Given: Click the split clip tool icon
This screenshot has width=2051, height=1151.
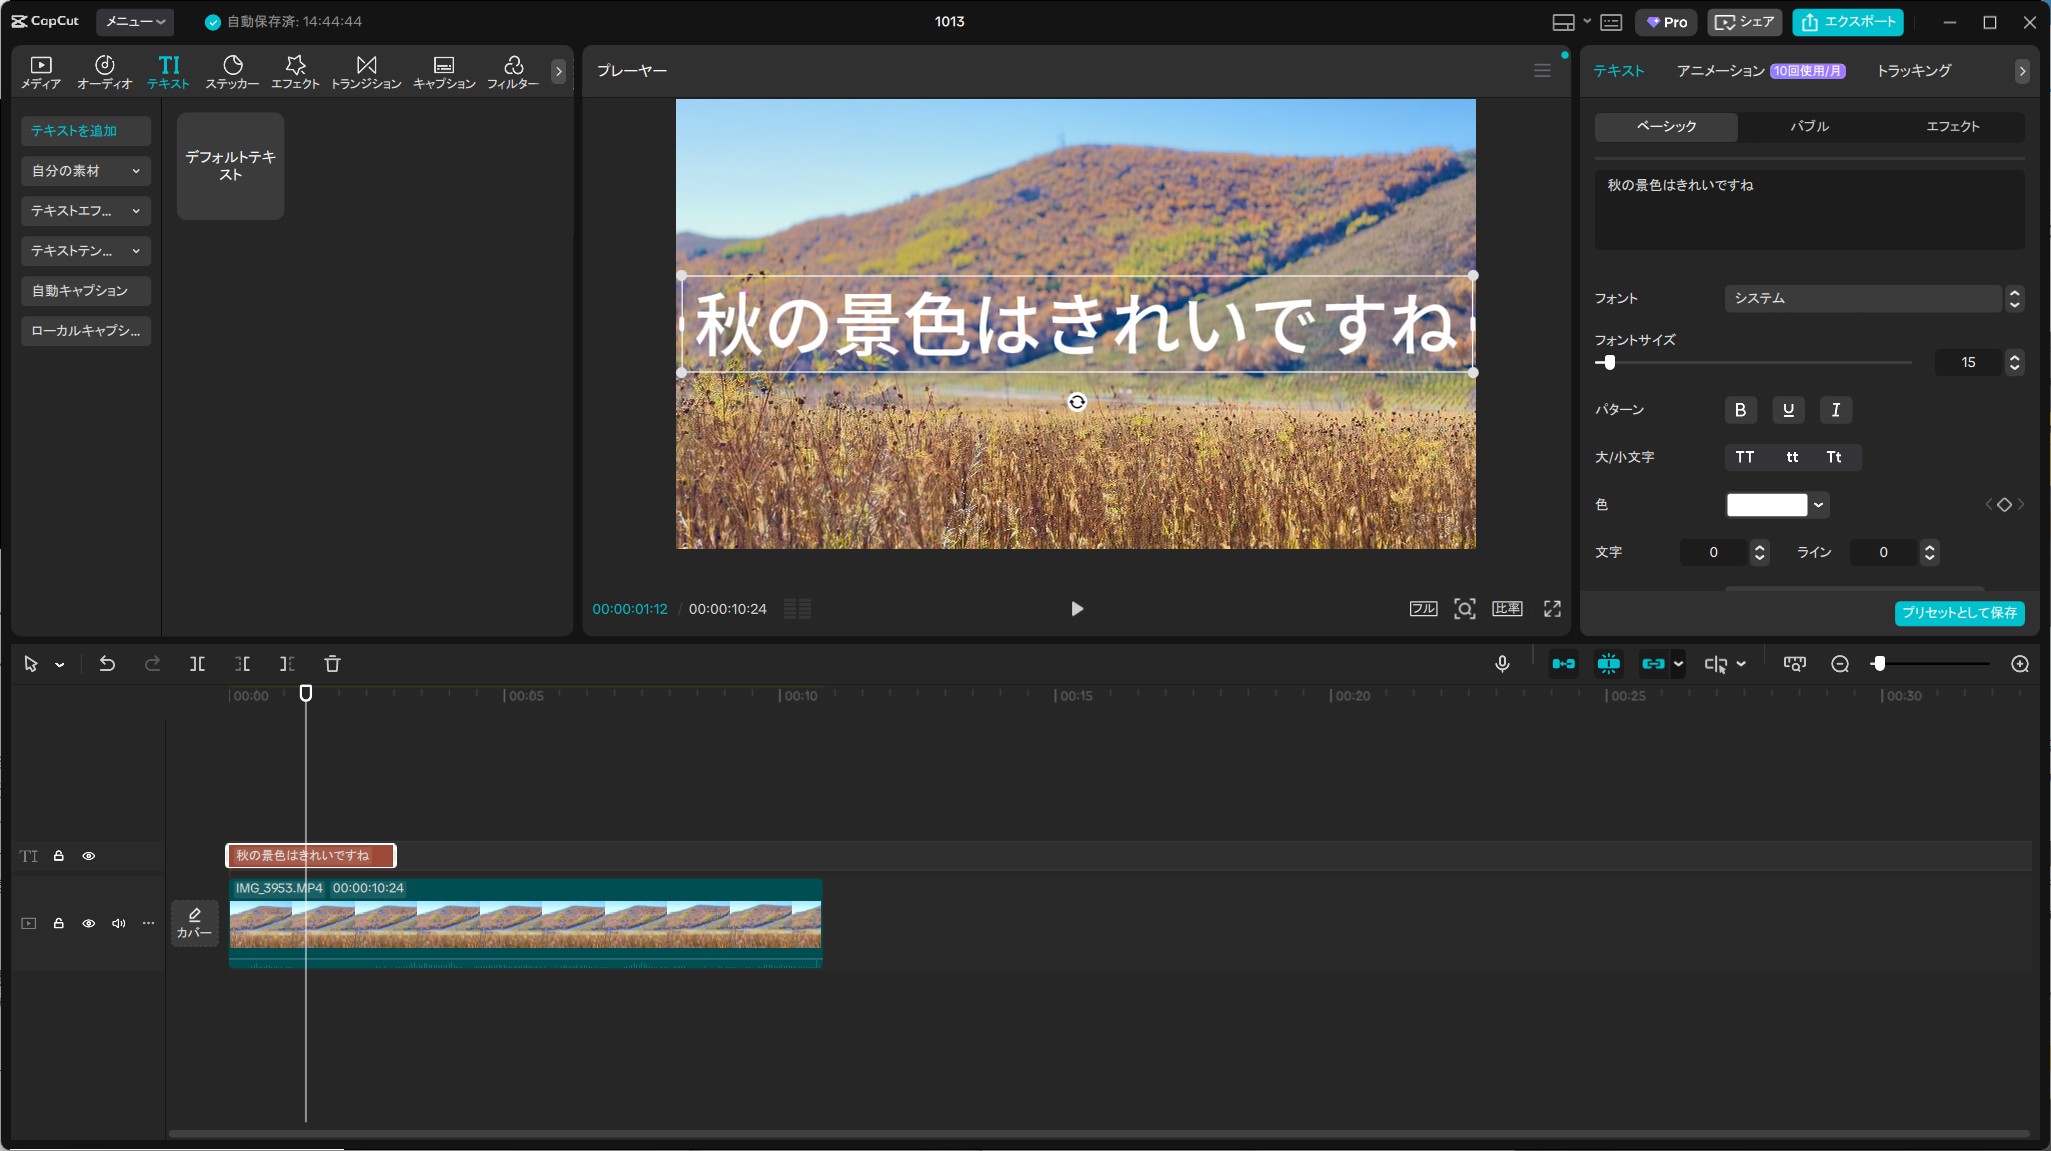Looking at the screenshot, I should (197, 664).
